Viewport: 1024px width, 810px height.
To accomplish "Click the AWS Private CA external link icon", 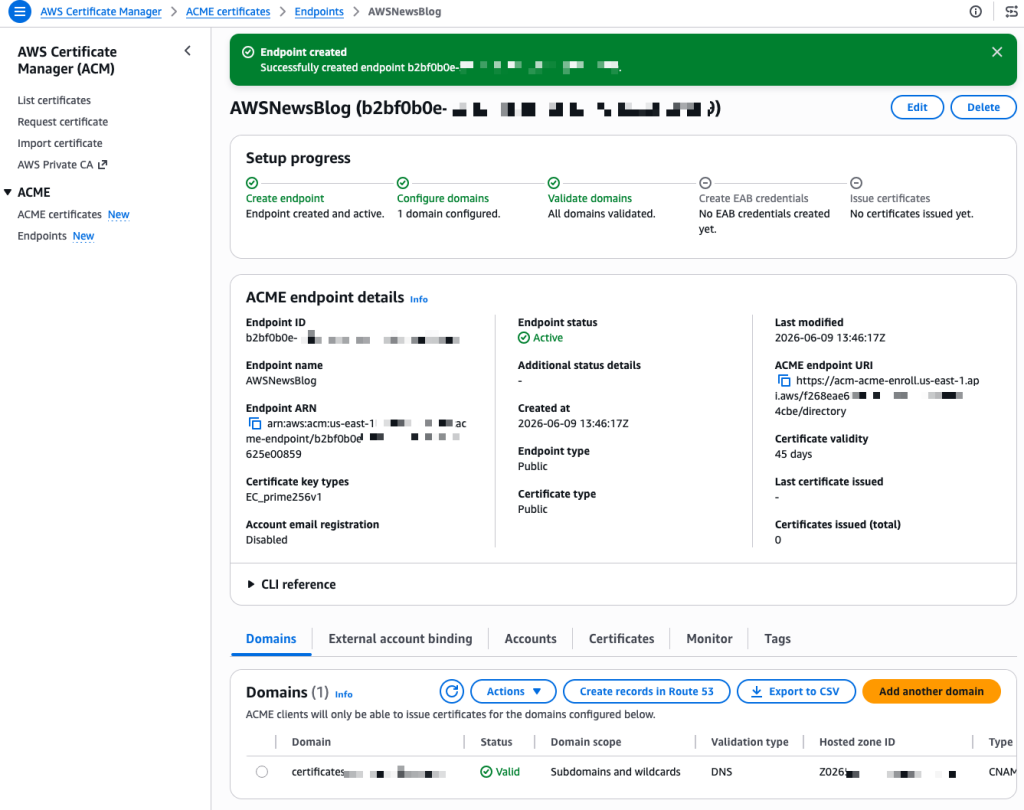I will (103, 165).
